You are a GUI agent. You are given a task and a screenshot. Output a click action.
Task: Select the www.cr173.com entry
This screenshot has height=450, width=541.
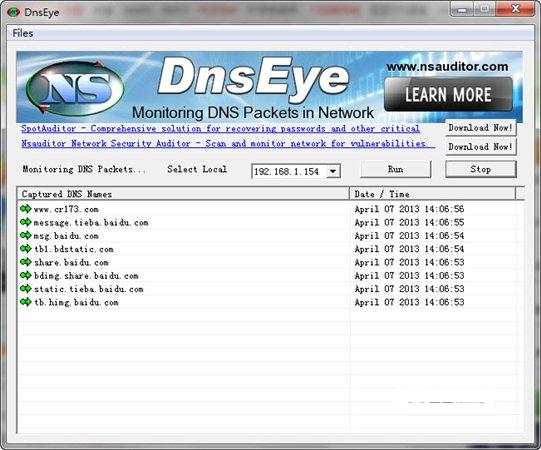point(66,209)
